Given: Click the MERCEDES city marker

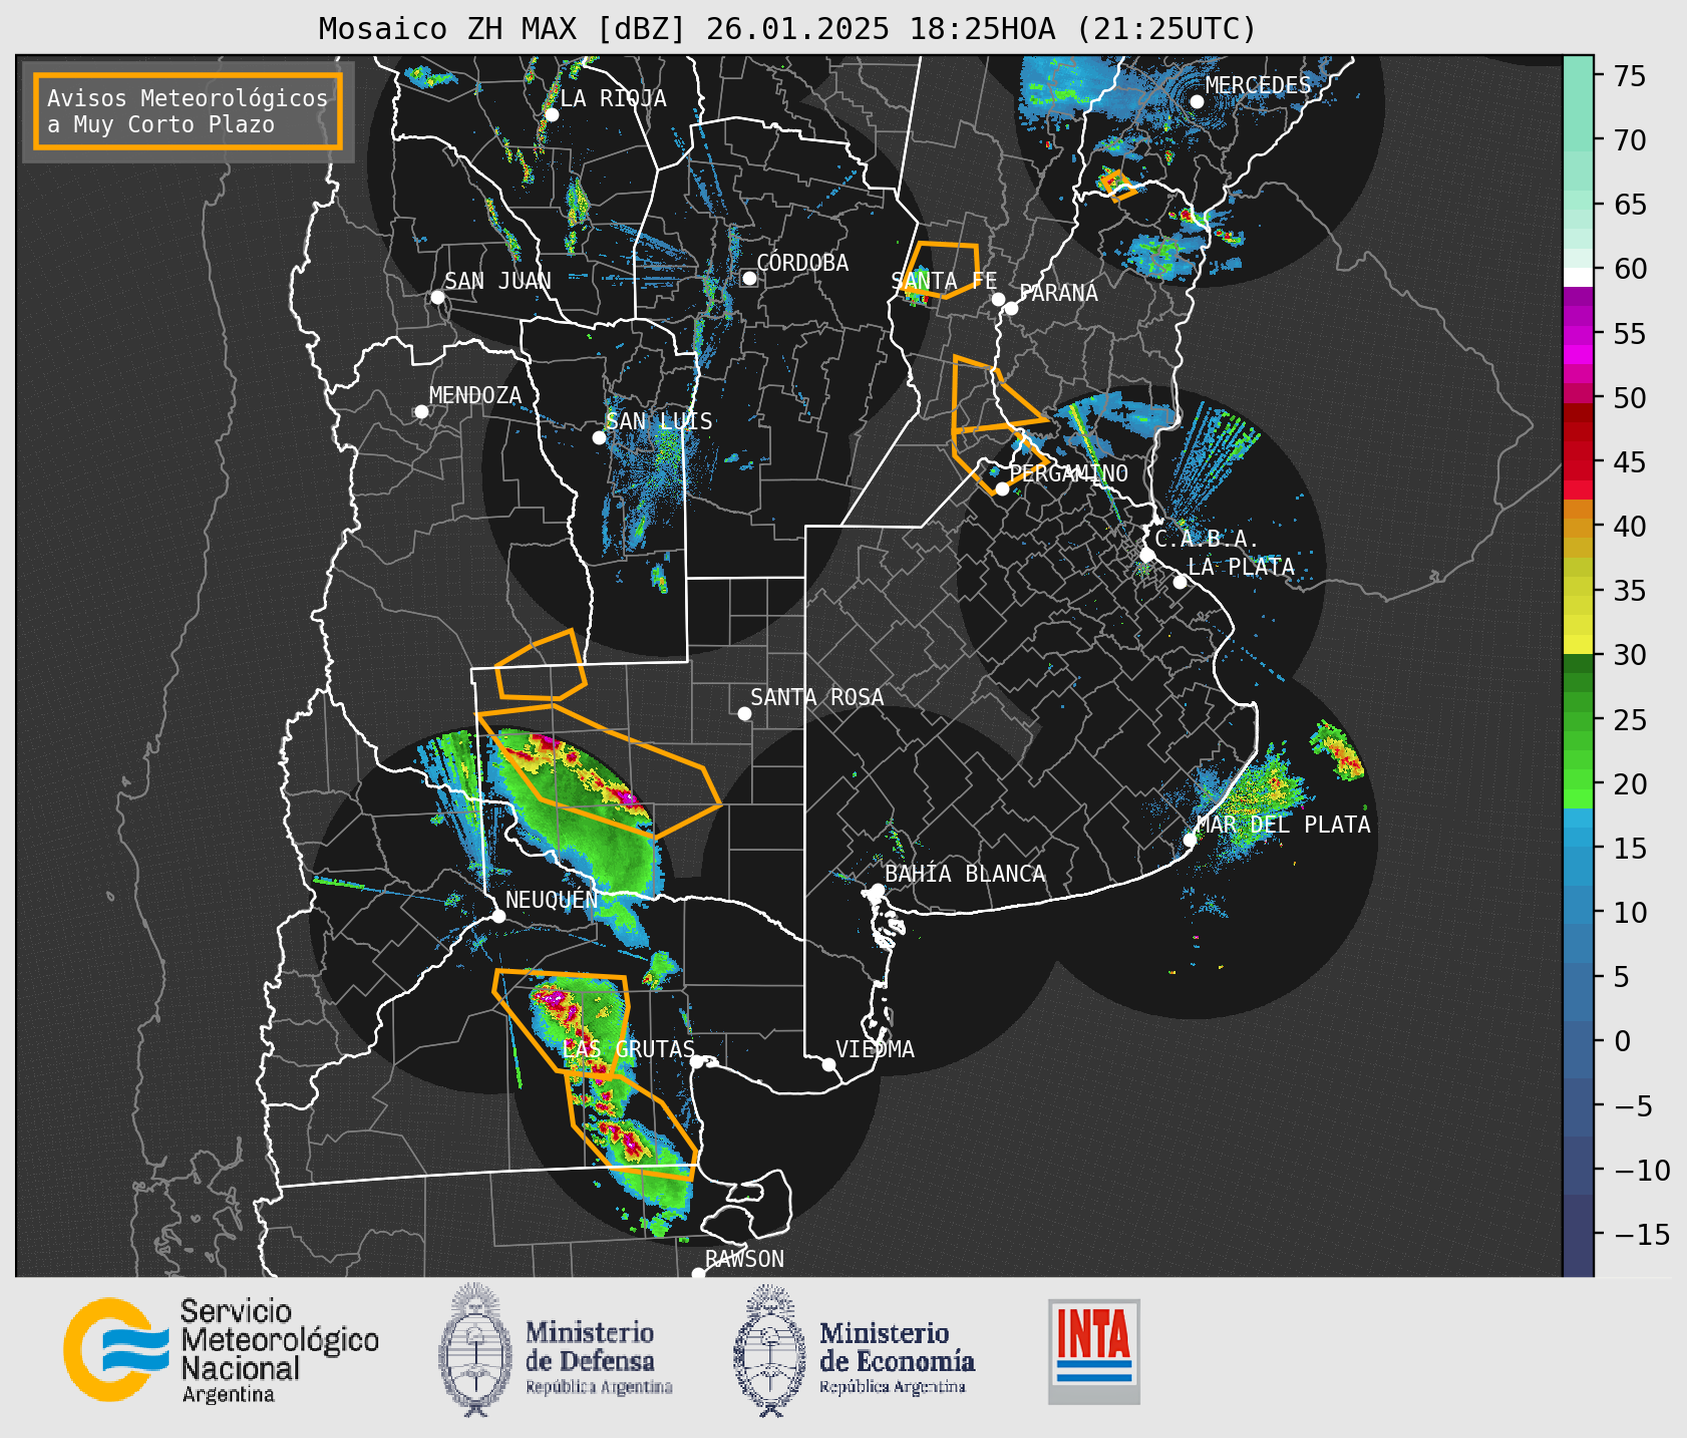Looking at the screenshot, I should (x=1197, y=102).
